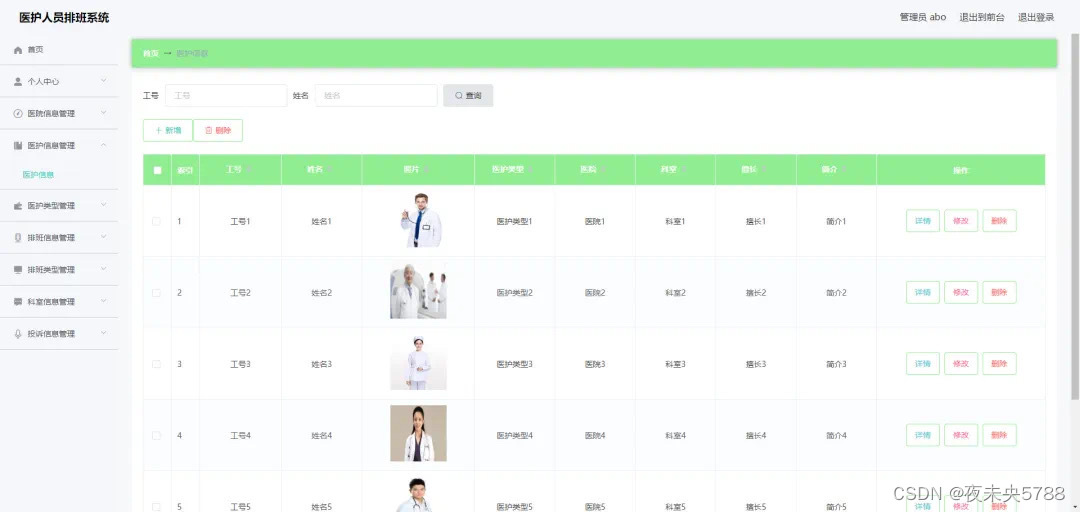The image size is (1080, 512).
Task: Check the checkbox for row 工号2
Action: 156,293
